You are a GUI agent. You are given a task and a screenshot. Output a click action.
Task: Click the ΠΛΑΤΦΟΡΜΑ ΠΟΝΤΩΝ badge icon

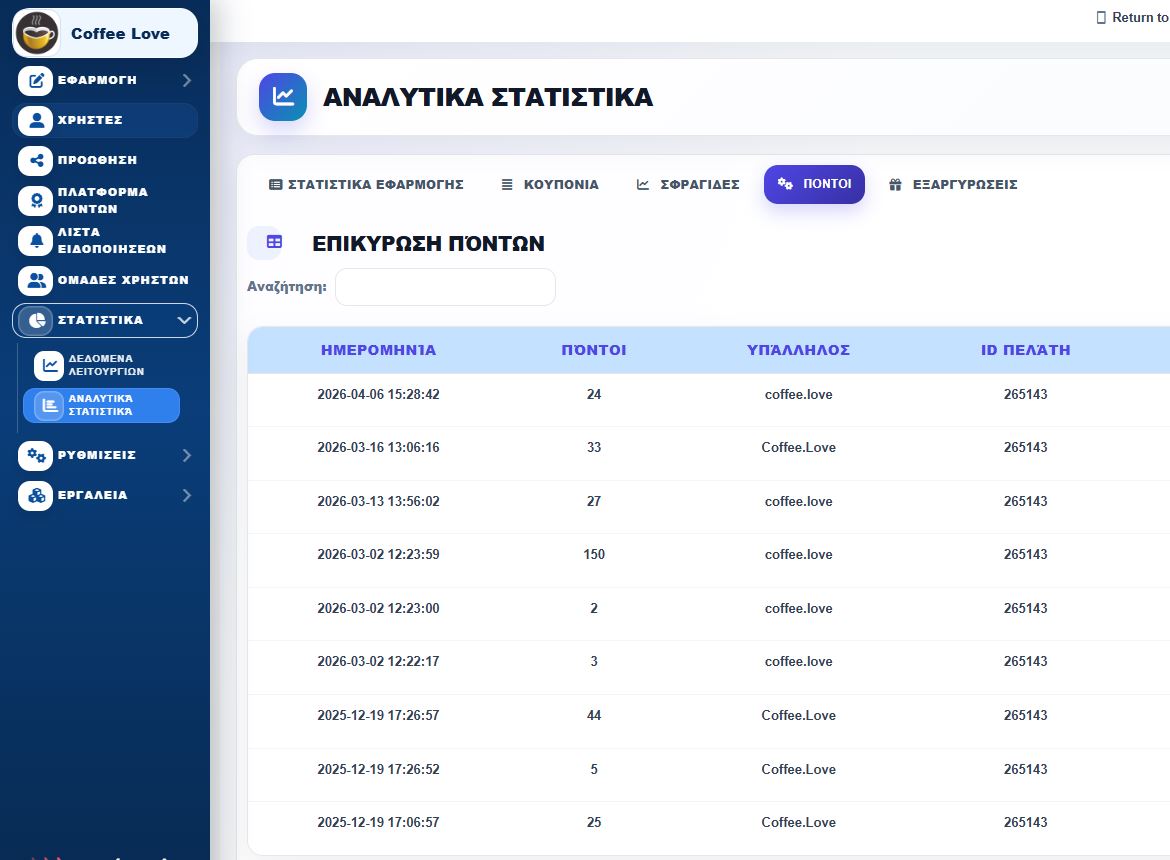[x=35, y=200]
